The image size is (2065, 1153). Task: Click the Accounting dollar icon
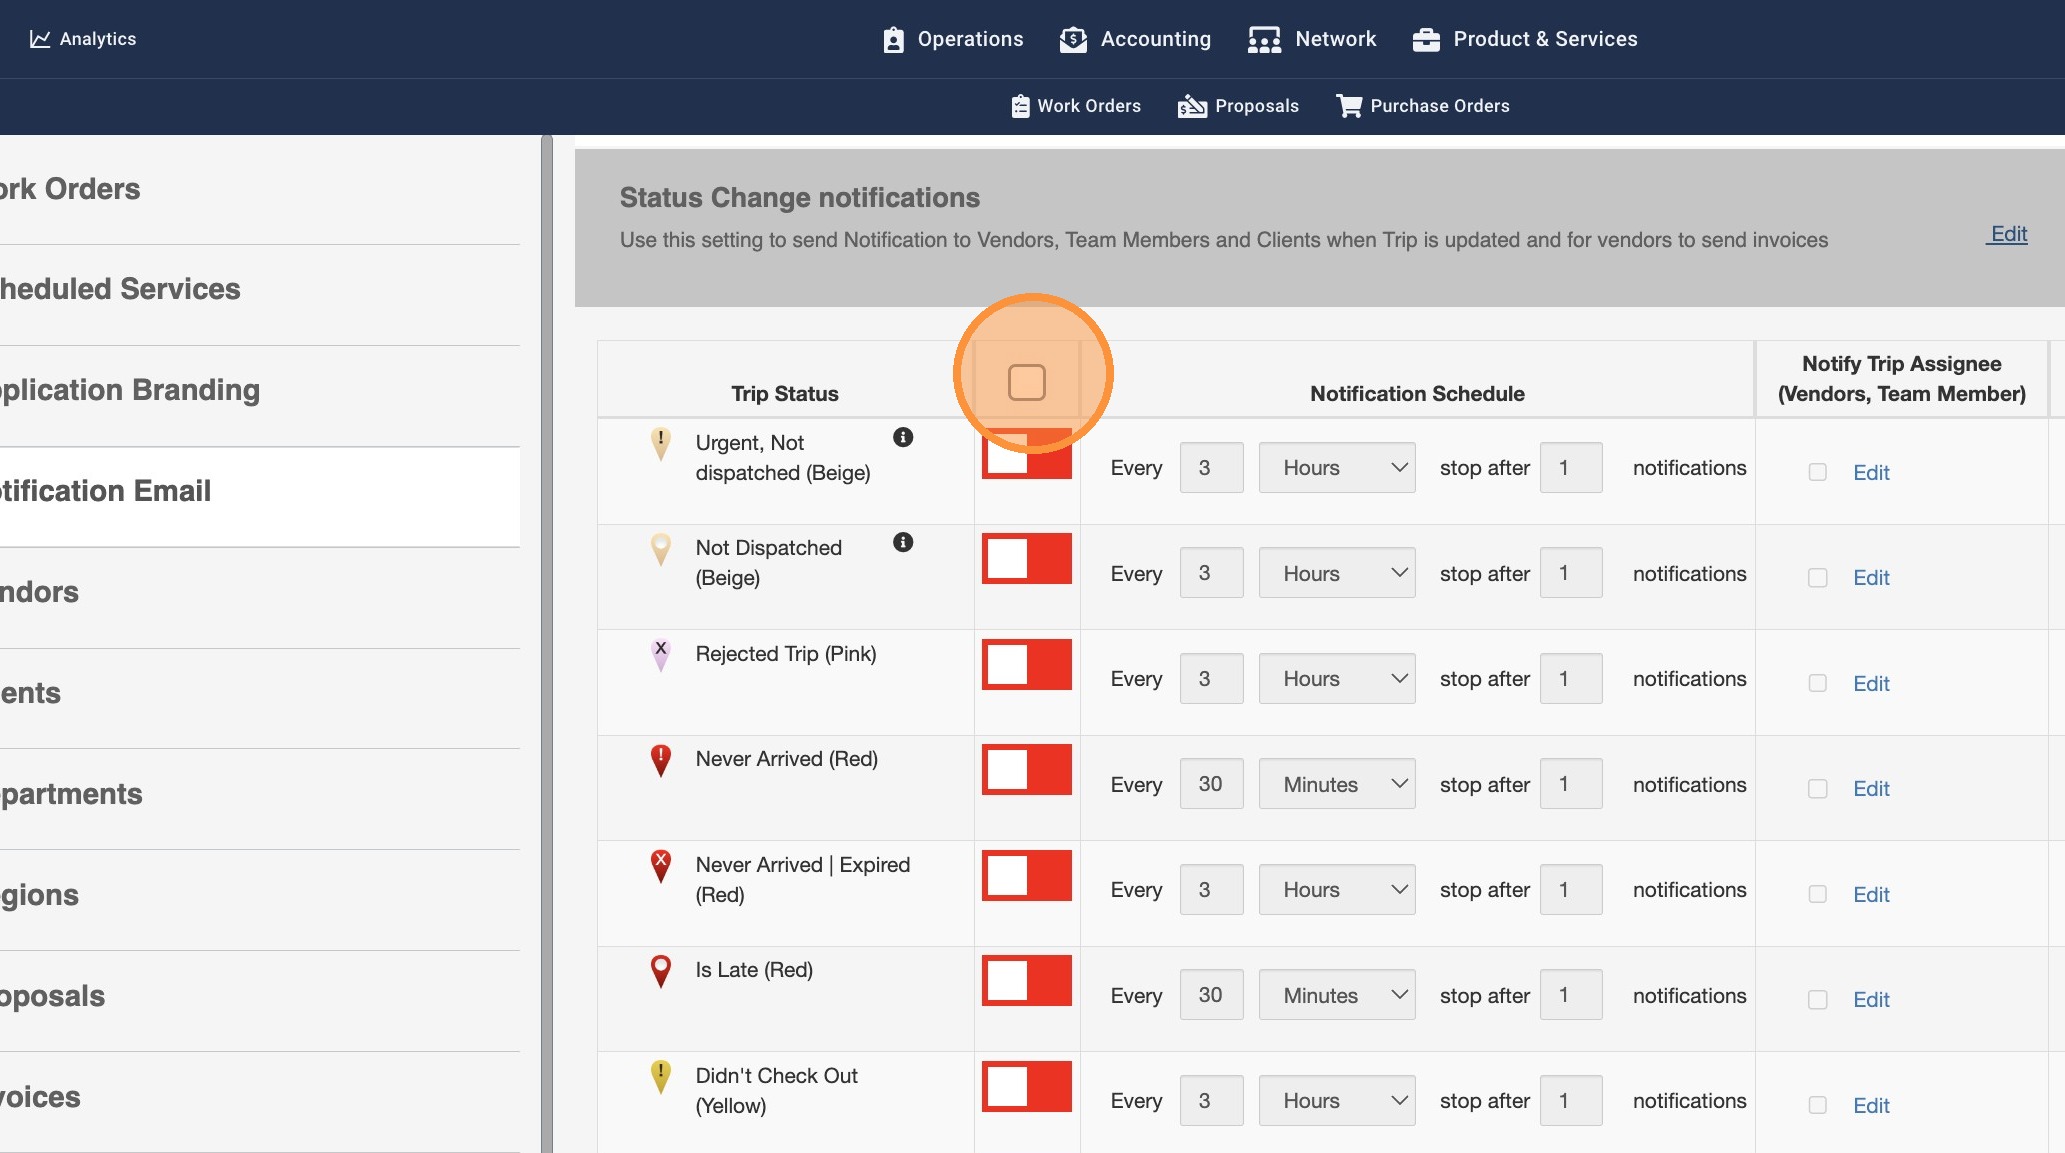point(1073,39)
